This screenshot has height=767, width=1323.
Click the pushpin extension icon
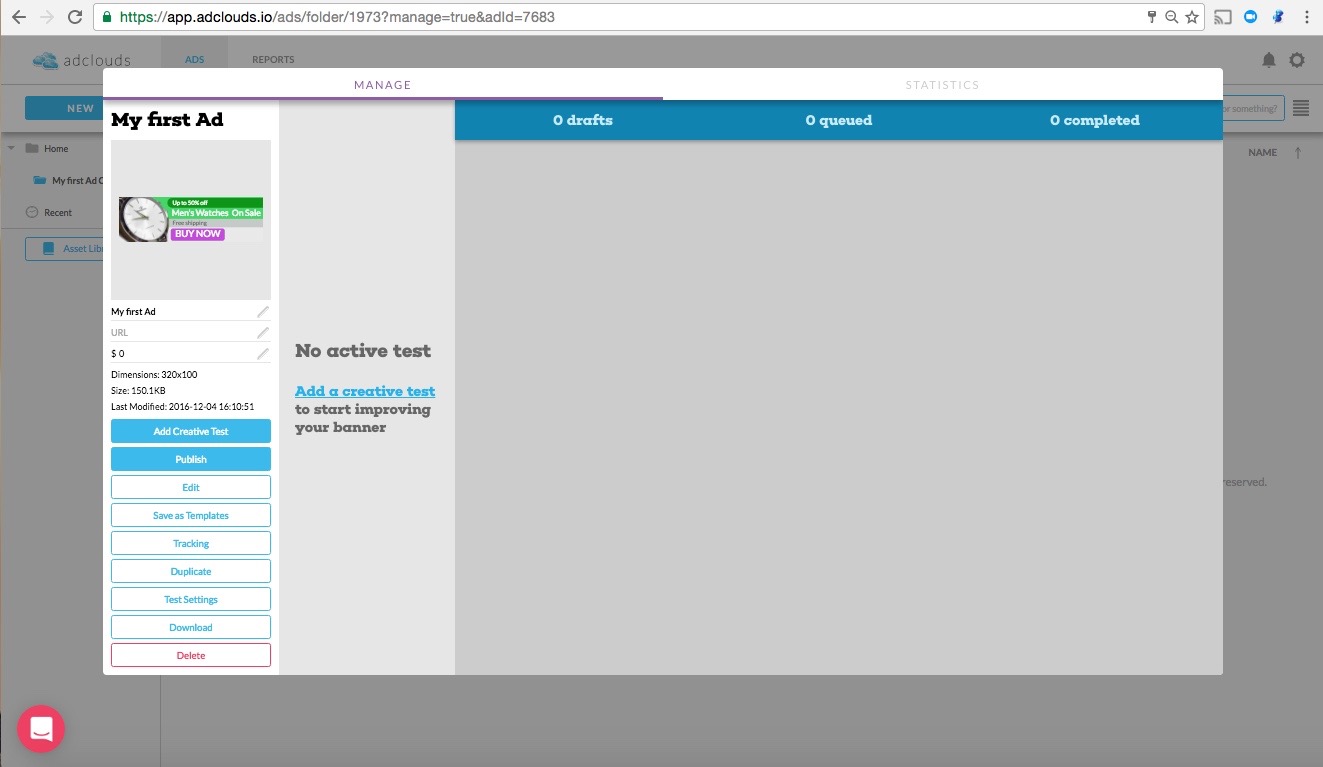(1278, 17)
